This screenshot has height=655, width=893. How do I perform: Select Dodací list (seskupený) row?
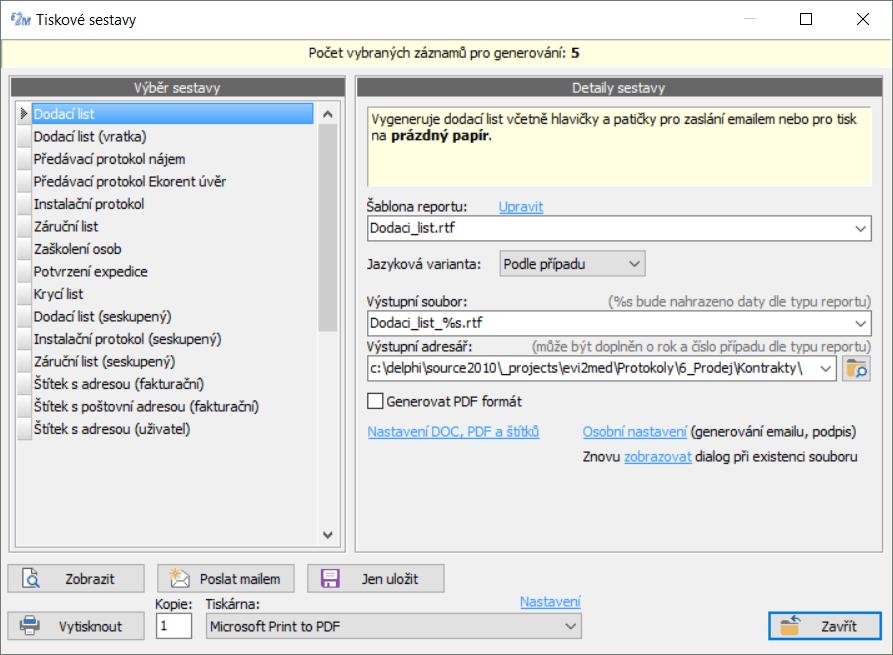tap(173, 317)
